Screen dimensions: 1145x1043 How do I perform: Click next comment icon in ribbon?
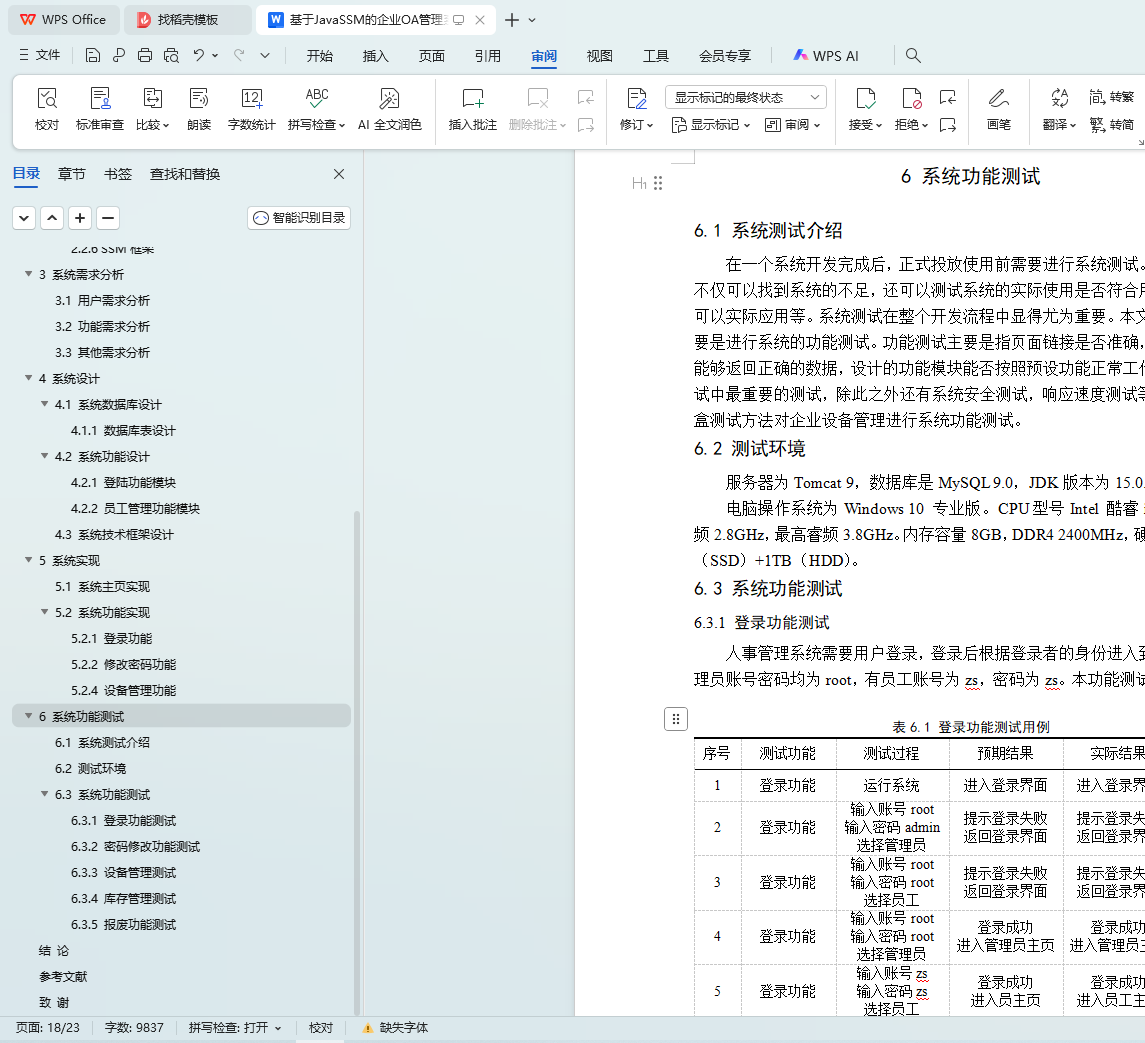point(586,125)
